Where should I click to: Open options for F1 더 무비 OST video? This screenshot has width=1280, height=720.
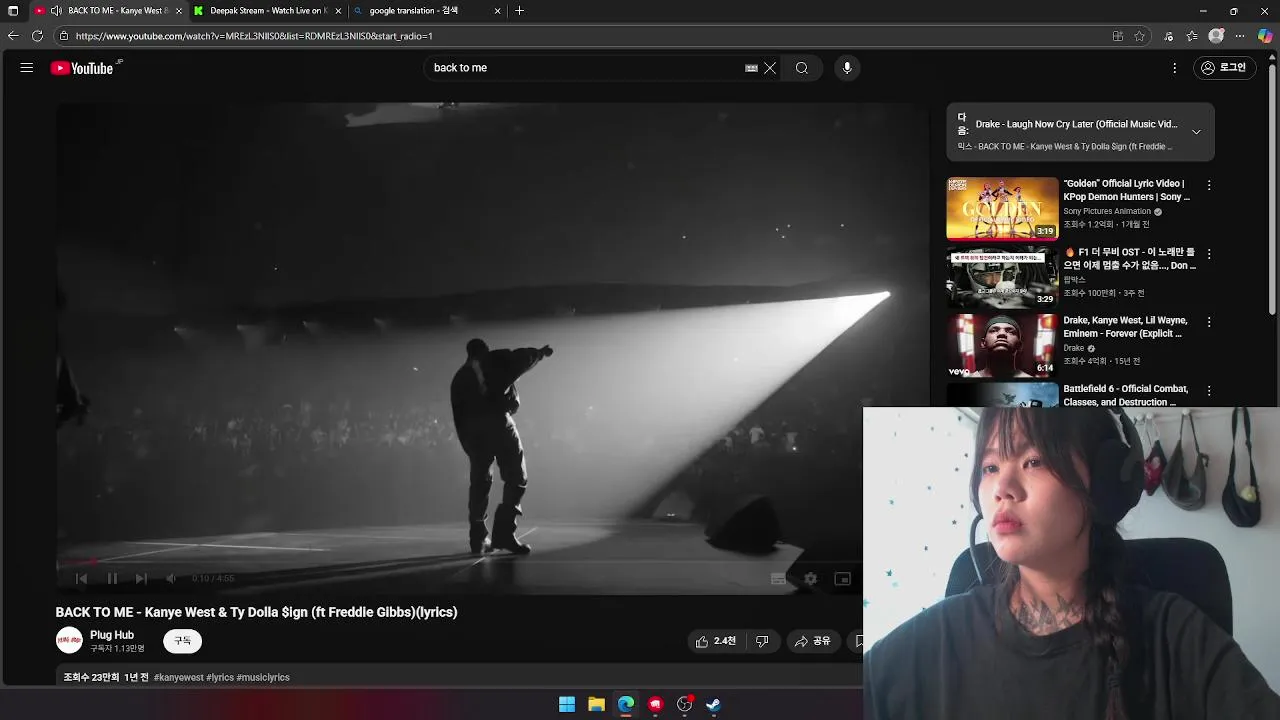pos(1209,254)
